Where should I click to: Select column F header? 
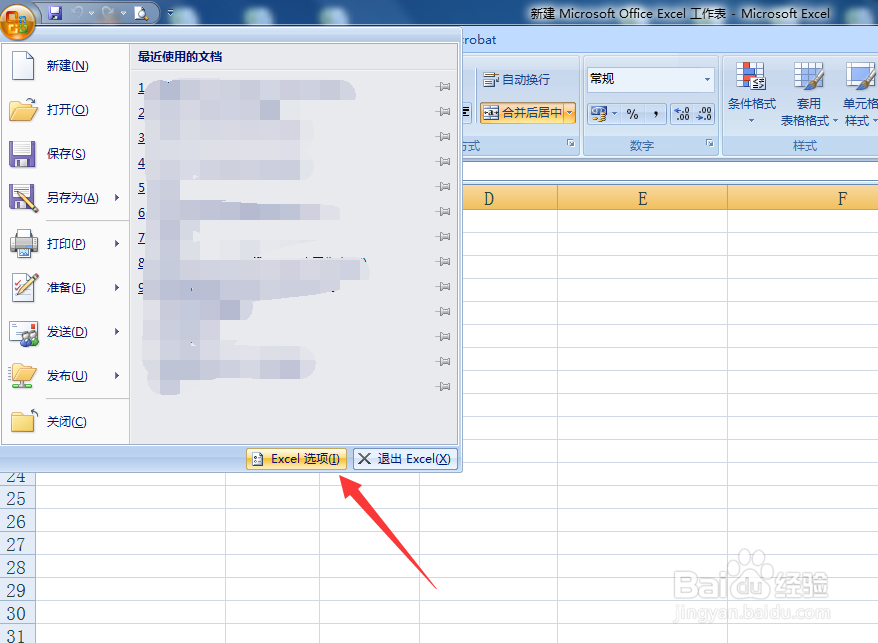[803, 198]
